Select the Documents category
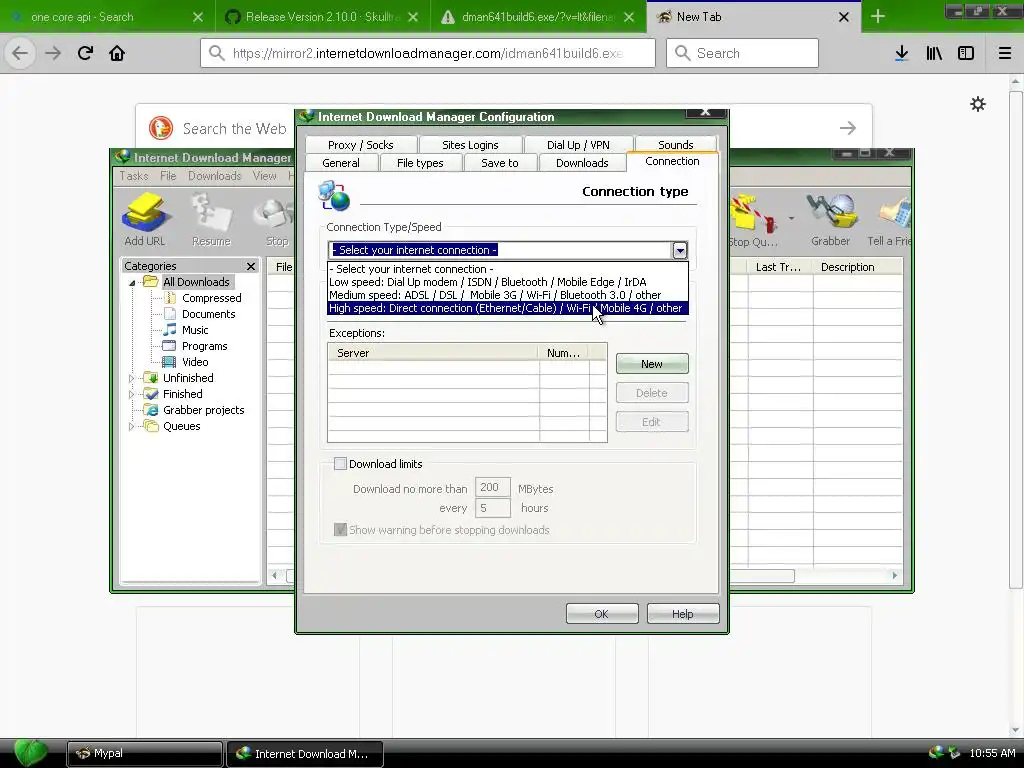This screenshot has height=768, width=1024. [208, 314]
